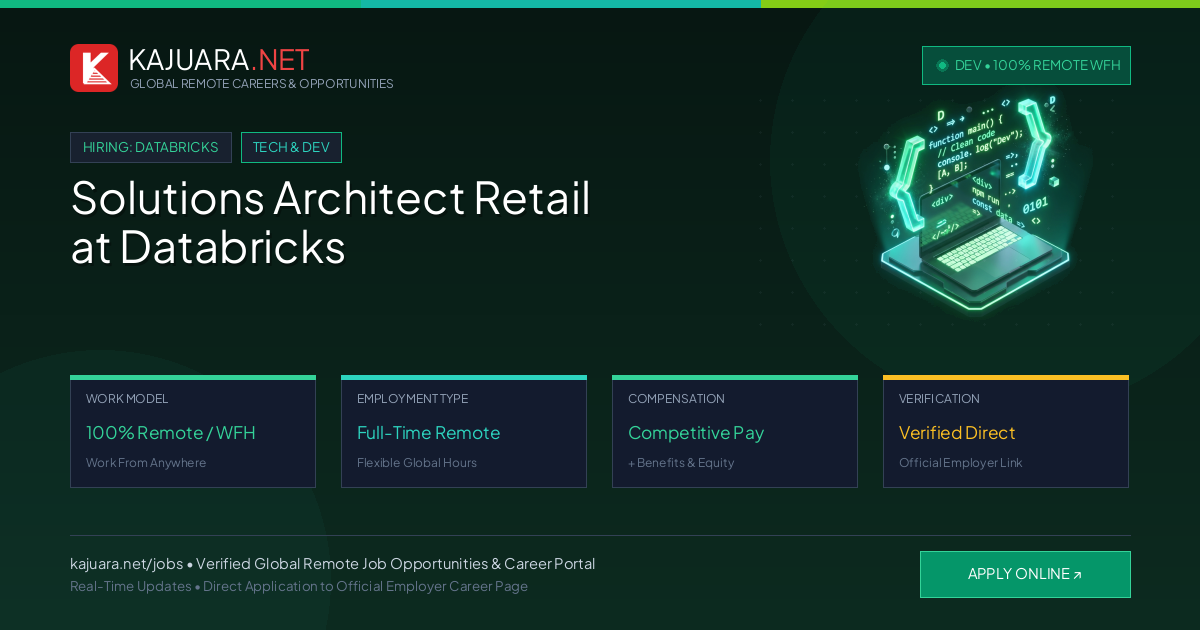Viewport: 1200px width, 630px height.
Task: Click 'GLOBAL REMOTE CAREERS & OPPORTUNITIES' tagline
Action: pyautogui.click(x=262, y=84)
